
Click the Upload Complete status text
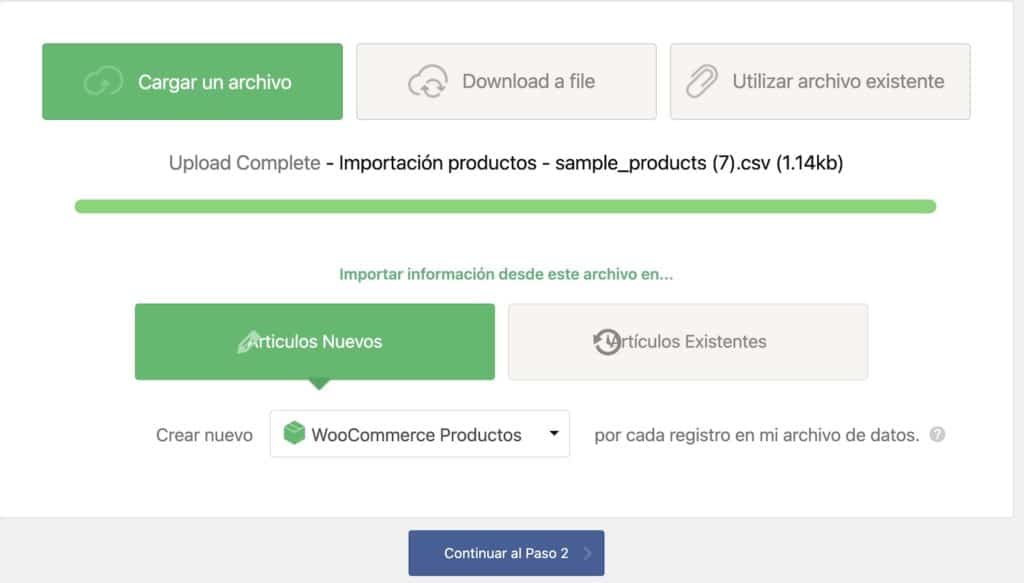coord(244,163)
